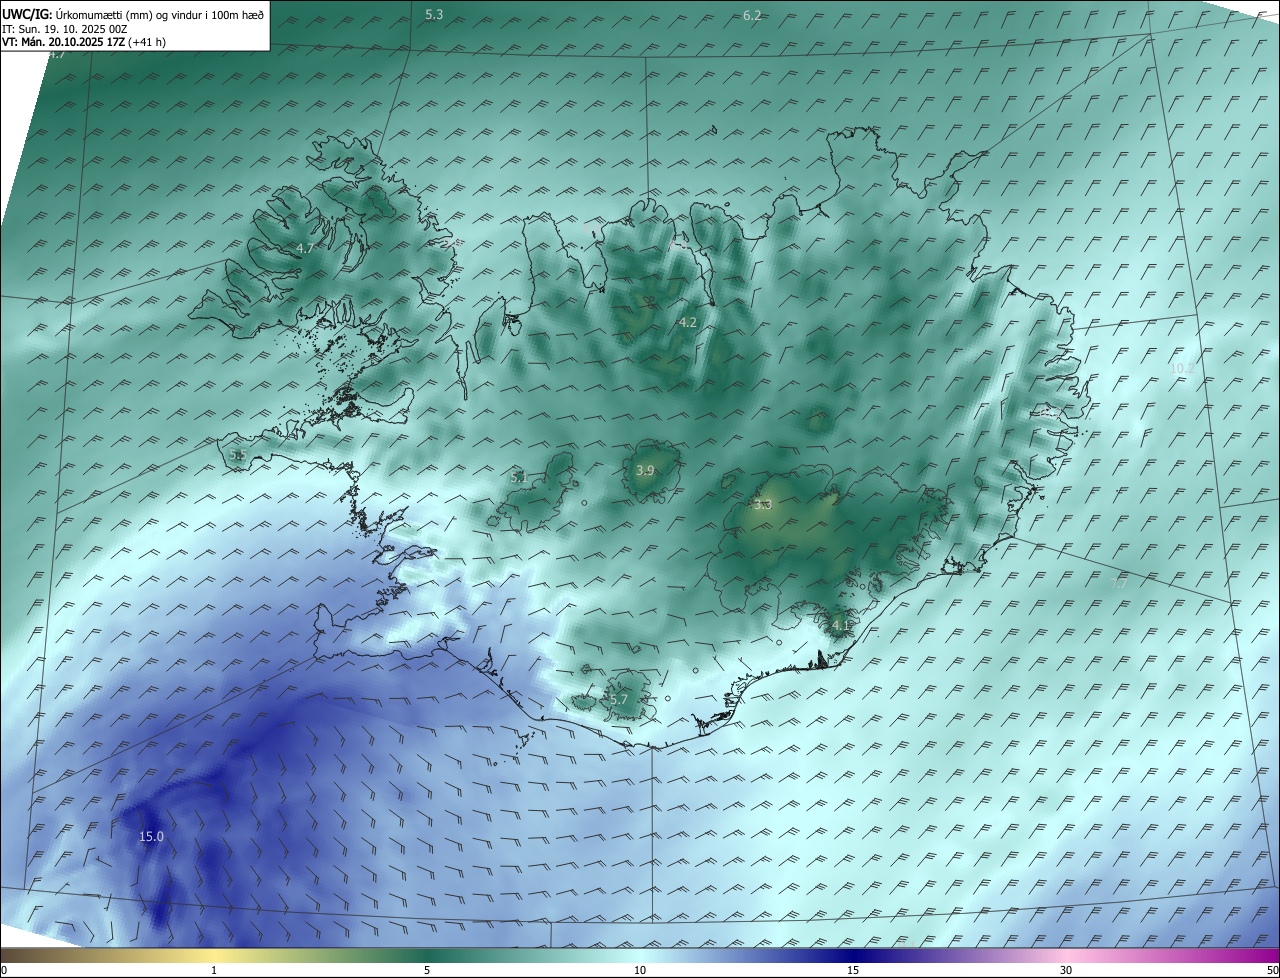Click the '0' tick on the colour scale
Screen dimensions: 1280x978
[4, 970]
